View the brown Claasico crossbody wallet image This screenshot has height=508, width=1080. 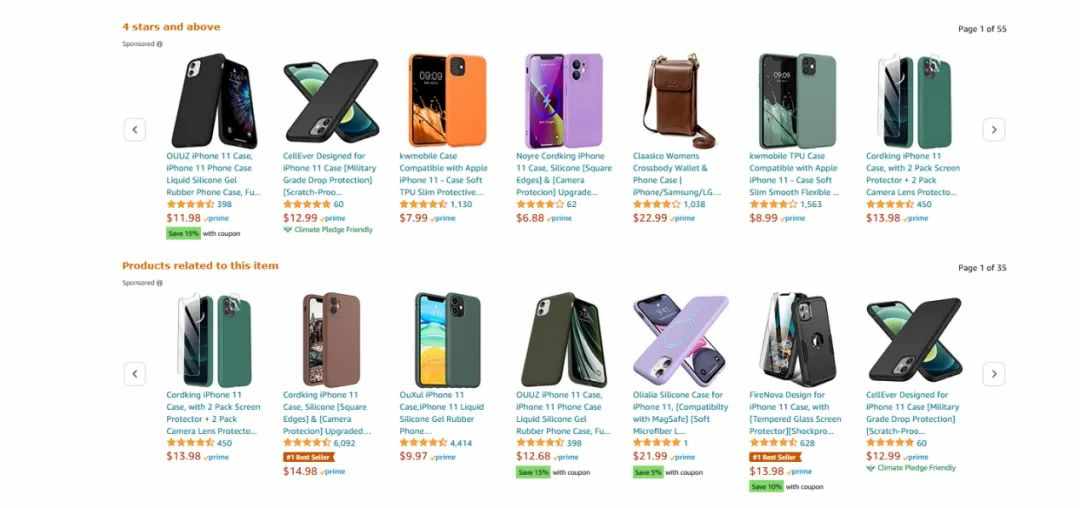click(680, 102)
